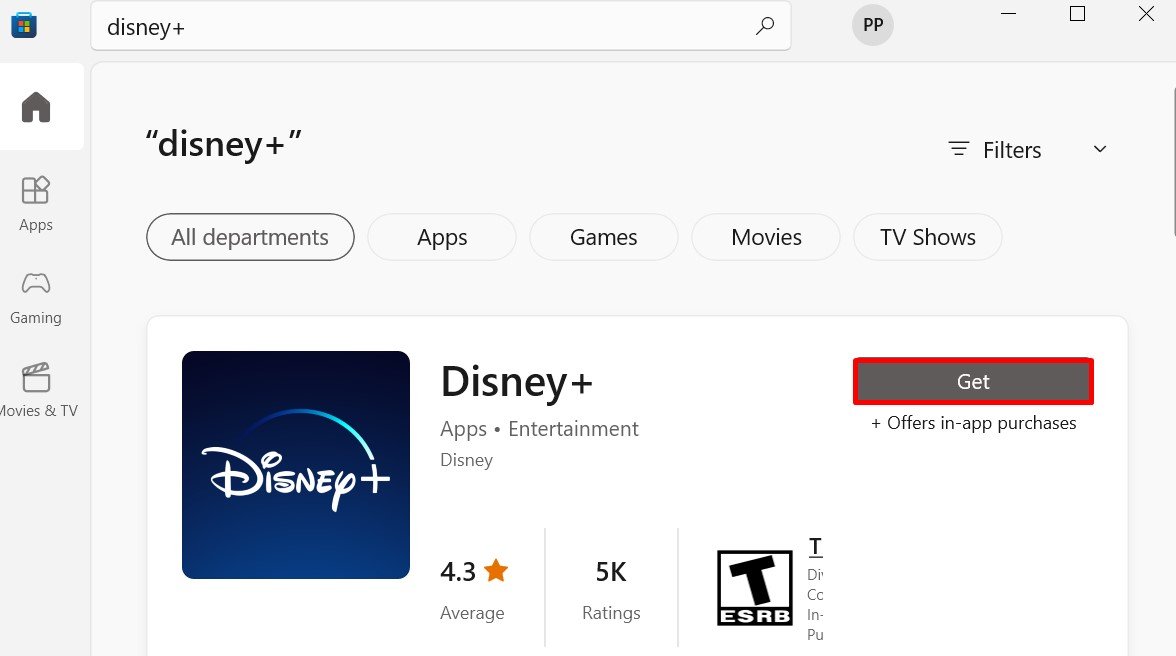
Task: Go to Gaming section in sidebar
Action: [x=36, y=298]
